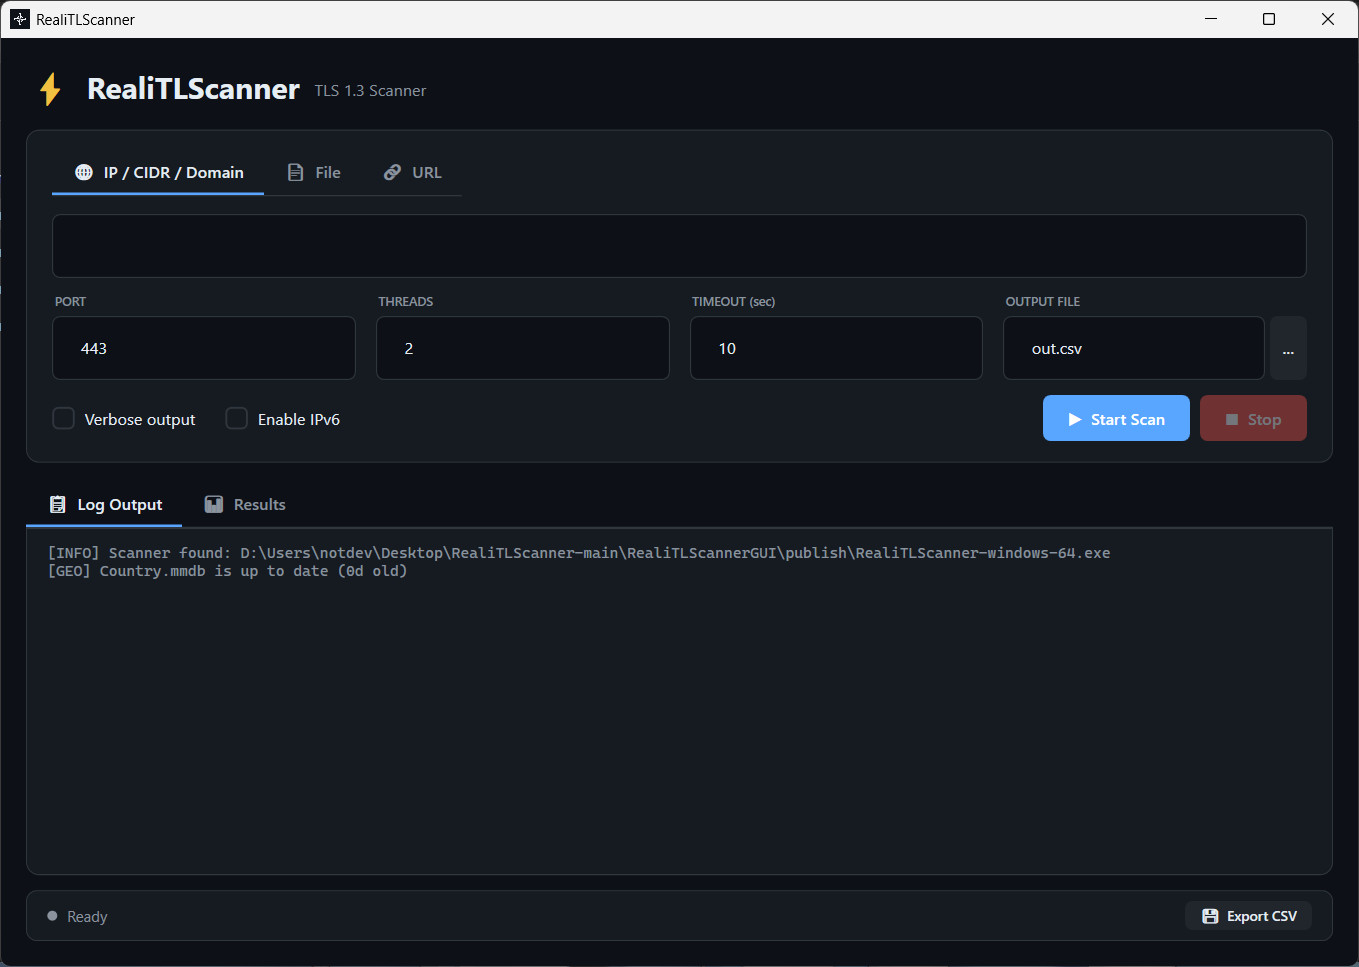Screen dimensions: 1359x967
Task: Click the globe icon on the IP tab
Action: click(x=84, y=173)
